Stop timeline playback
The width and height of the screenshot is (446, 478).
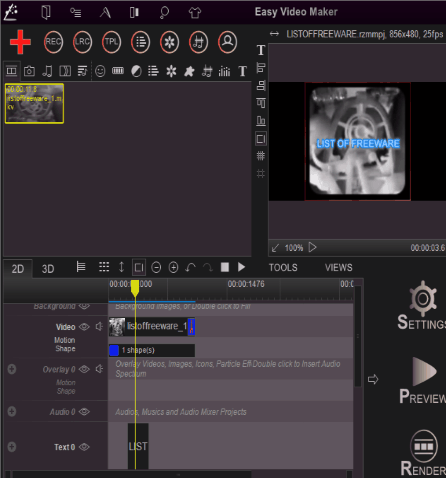coord(225,267)
